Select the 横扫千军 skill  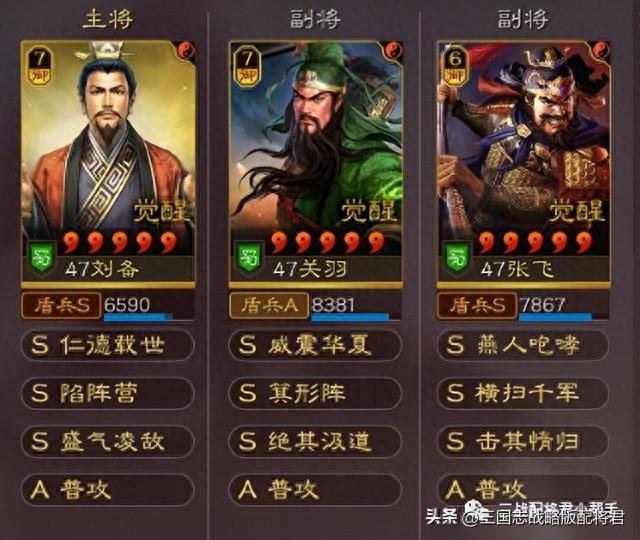pyautogui.click(x=522, y=393)
